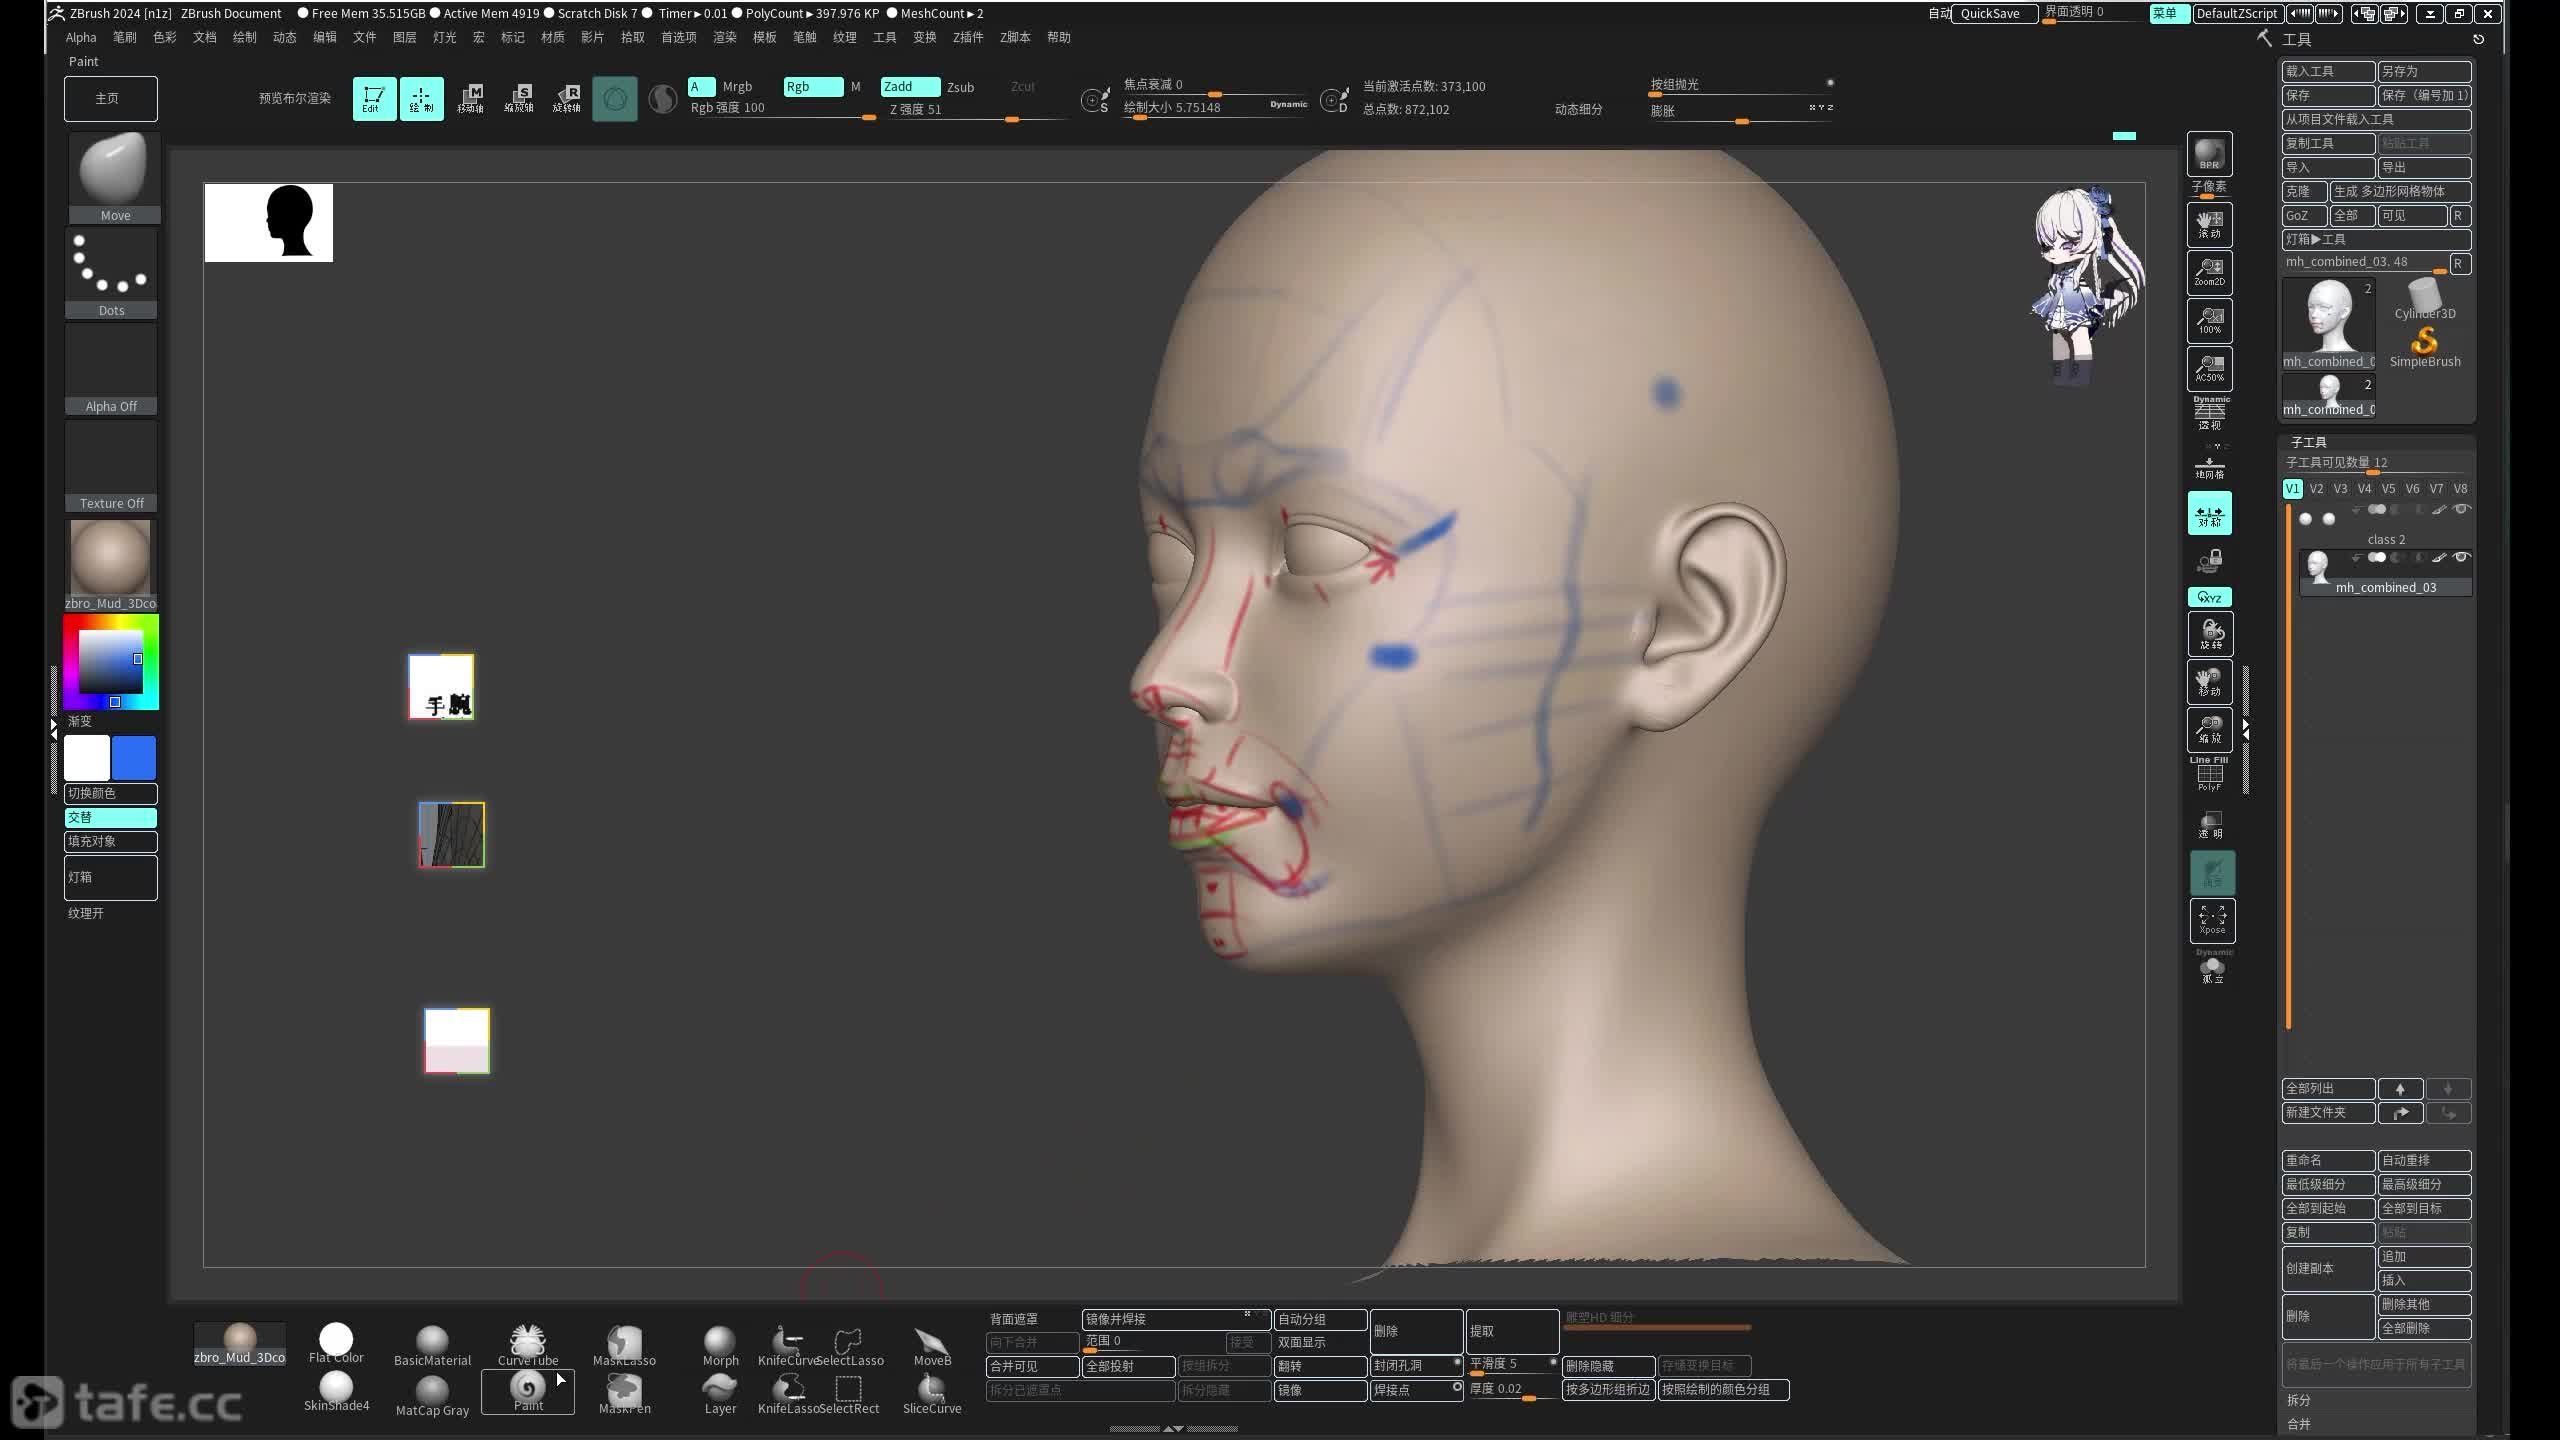This screenshot has width=2560, height=1440.
Task: Select the CurveTube brush
Action: [x=528, y=1345]
